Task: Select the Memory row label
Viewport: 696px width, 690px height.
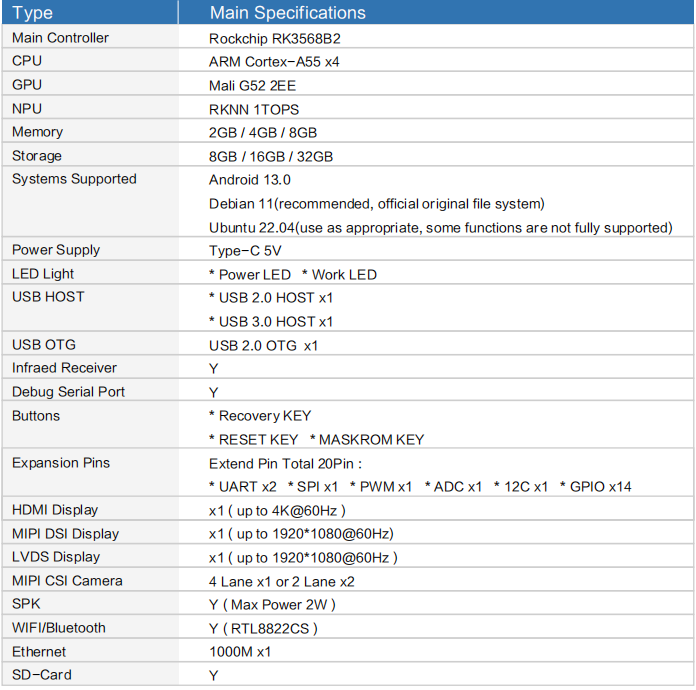Action: [37, 132]
